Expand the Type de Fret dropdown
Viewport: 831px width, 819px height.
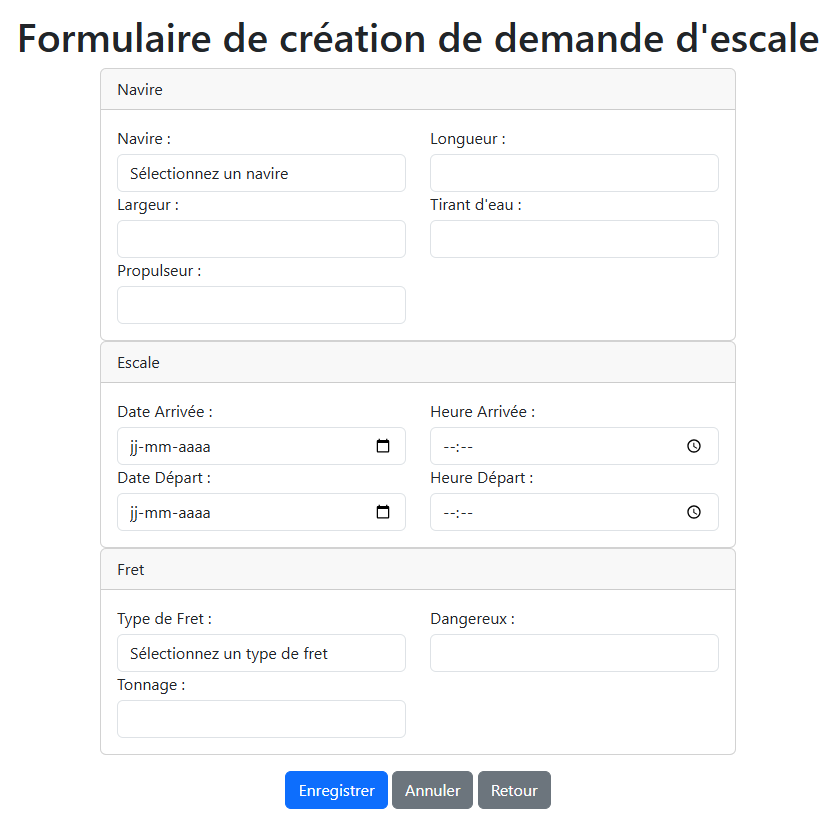[x=261, y=653]
